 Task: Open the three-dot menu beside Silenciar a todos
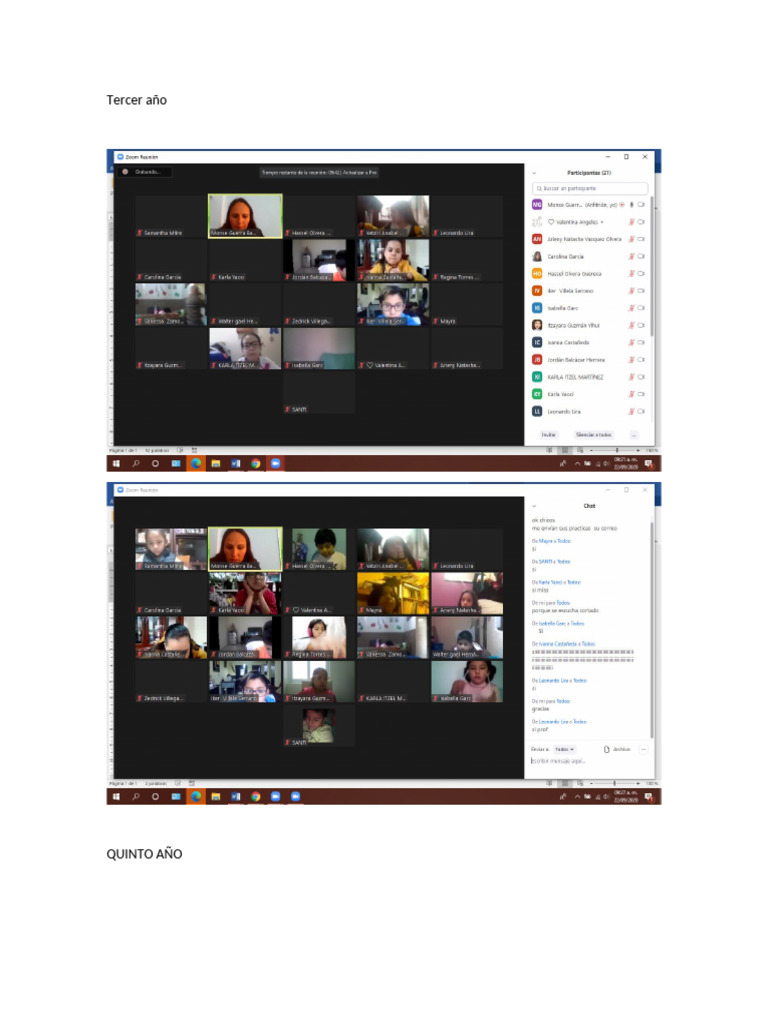pos(633,435)
